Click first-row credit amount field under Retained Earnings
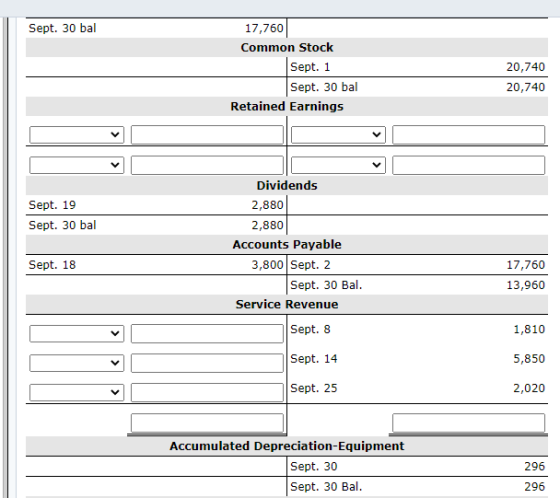 coord(469,135)
